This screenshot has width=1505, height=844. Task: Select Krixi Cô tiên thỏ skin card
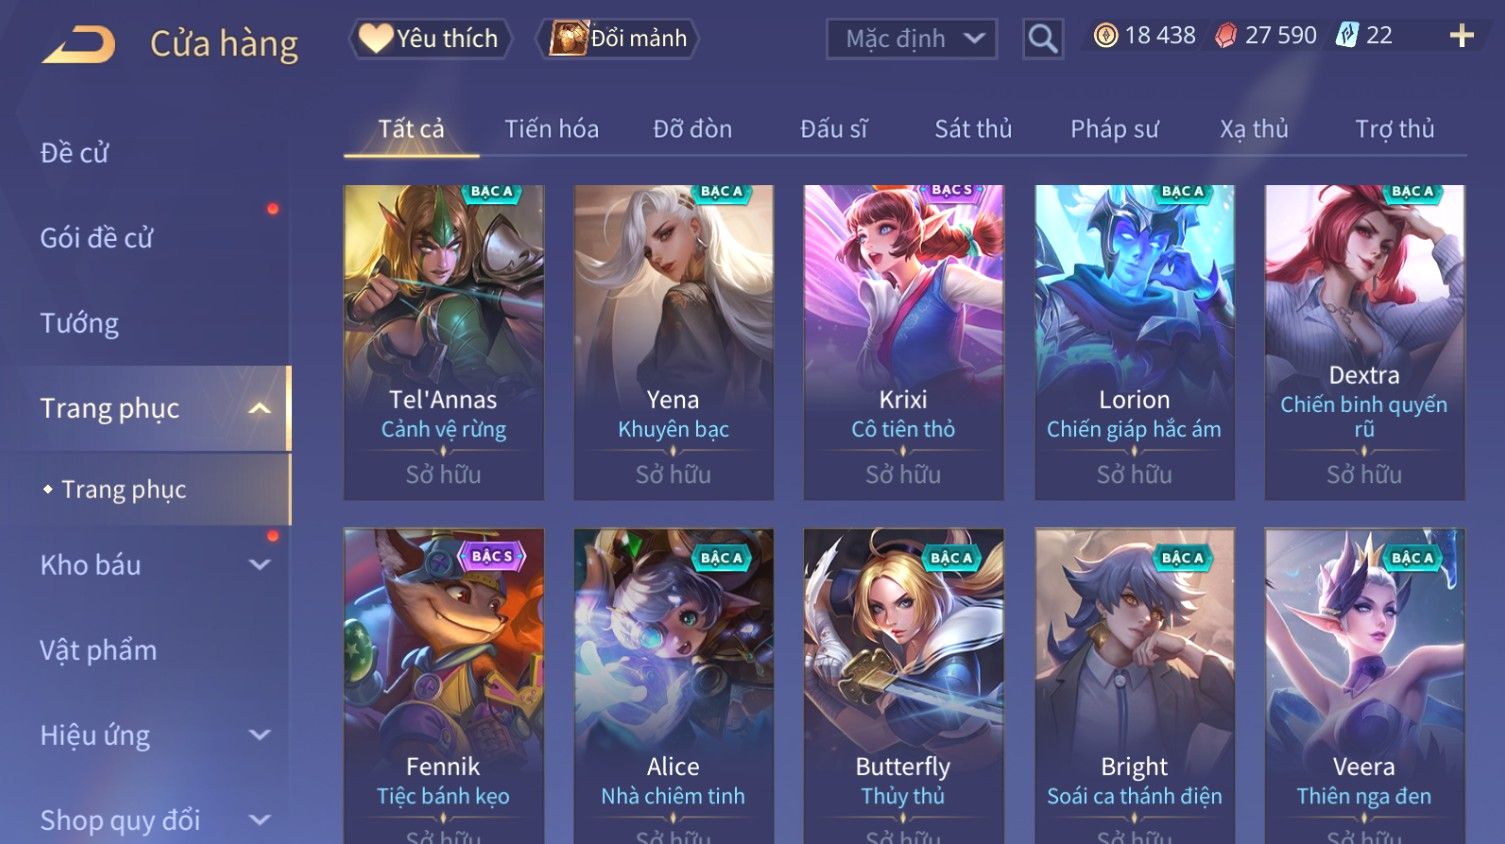(903, 342)
